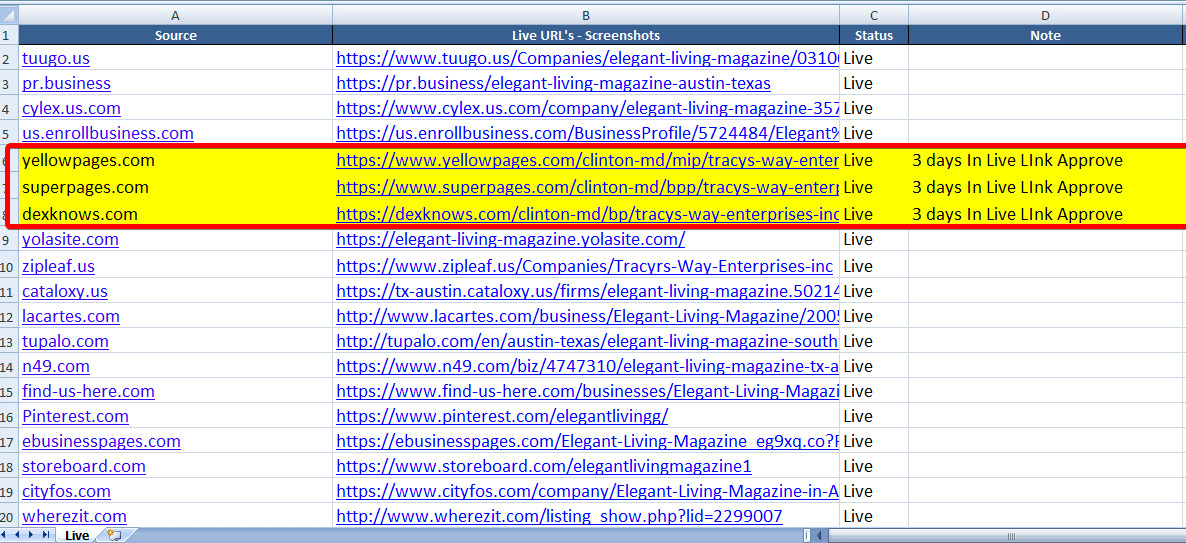Open the www.tuugo.us Companies URL

pyautogui.click(x=587, y=57)
